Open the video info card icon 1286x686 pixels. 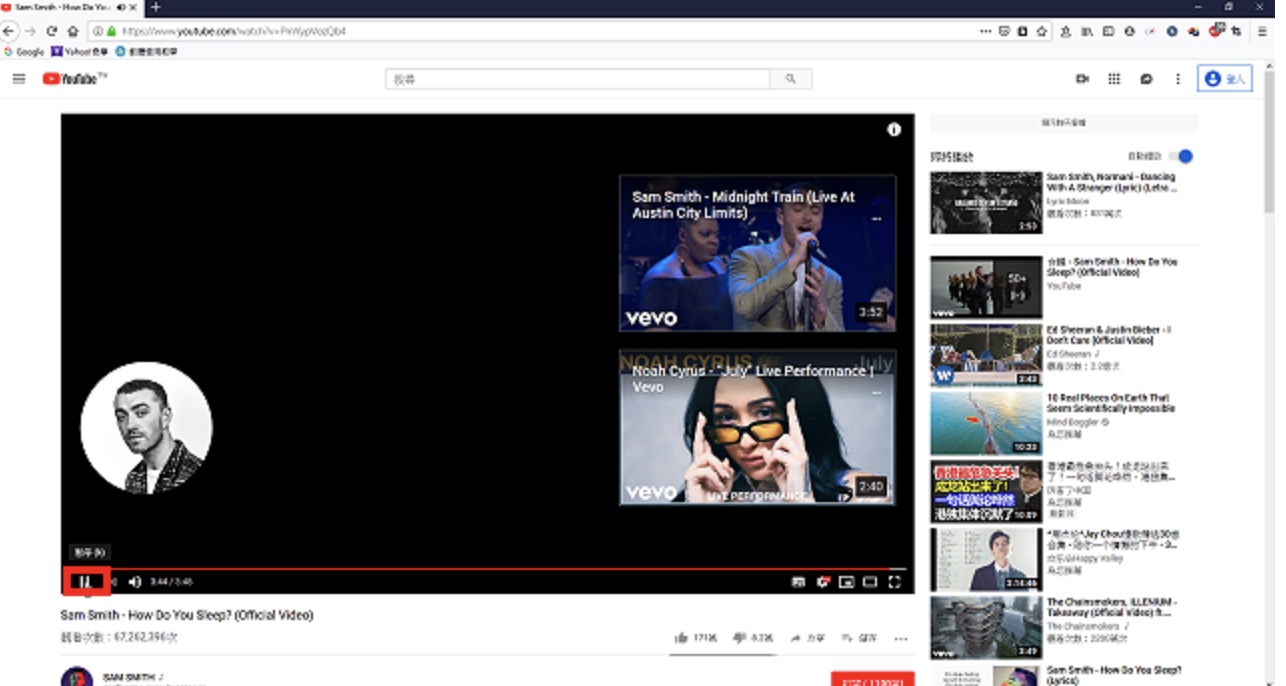[894, 129]
